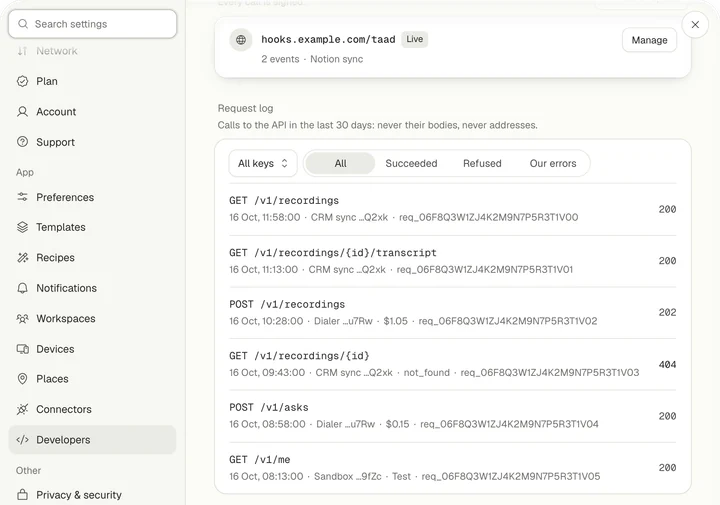Open Notifications settings
720x505 pixels.
92,288
